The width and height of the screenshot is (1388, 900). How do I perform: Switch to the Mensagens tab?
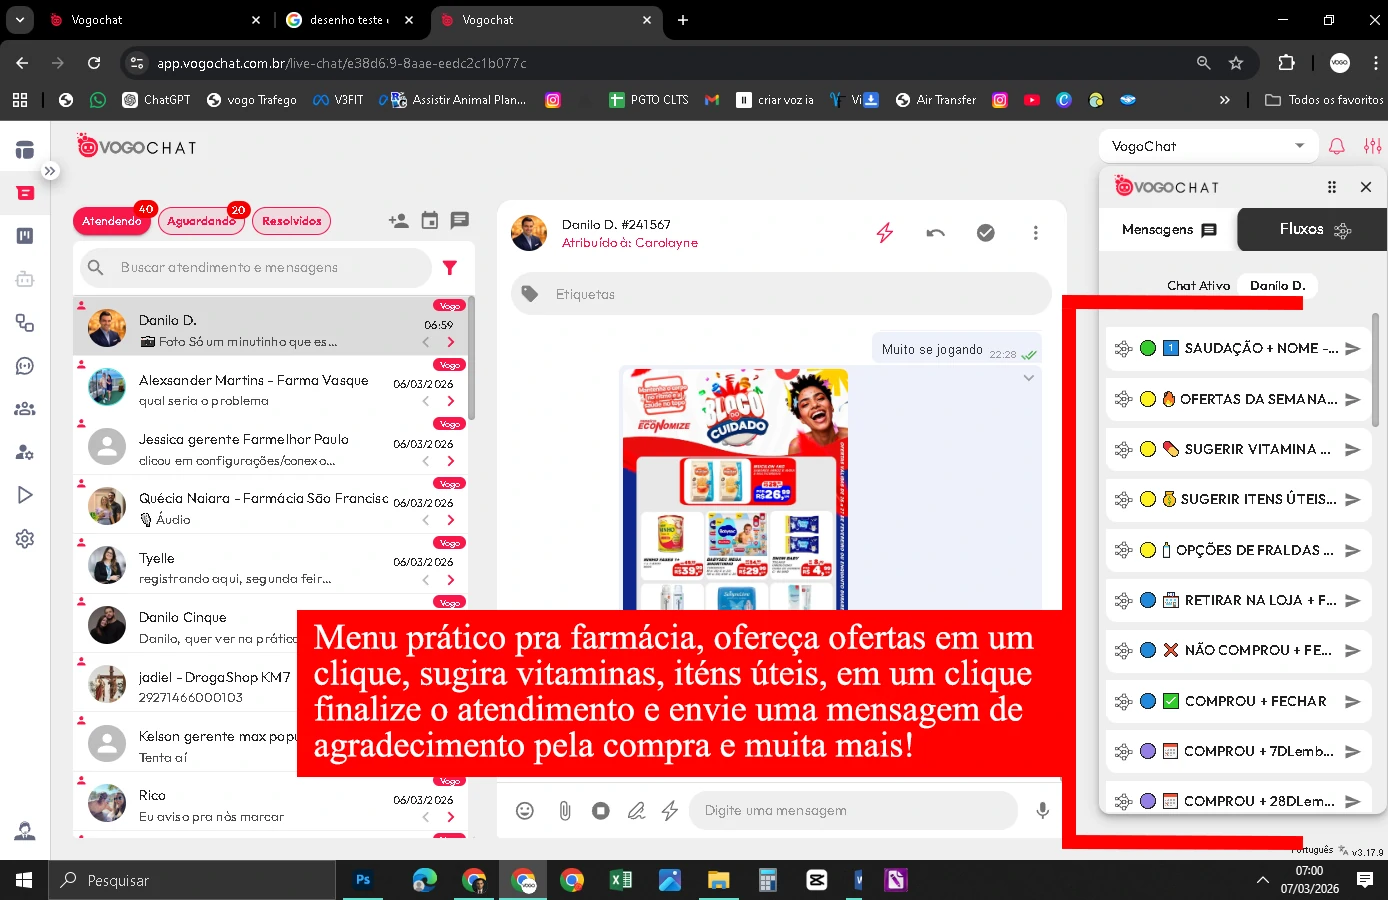coord(1168,230)
